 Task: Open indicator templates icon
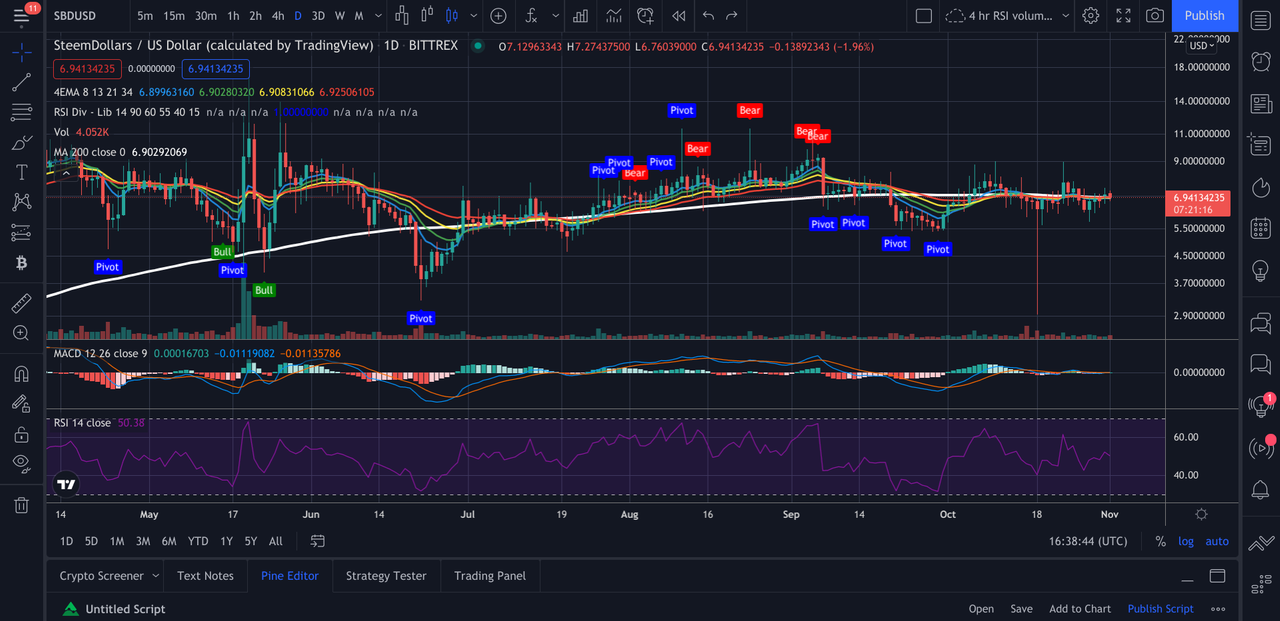(x=613, y=16)
